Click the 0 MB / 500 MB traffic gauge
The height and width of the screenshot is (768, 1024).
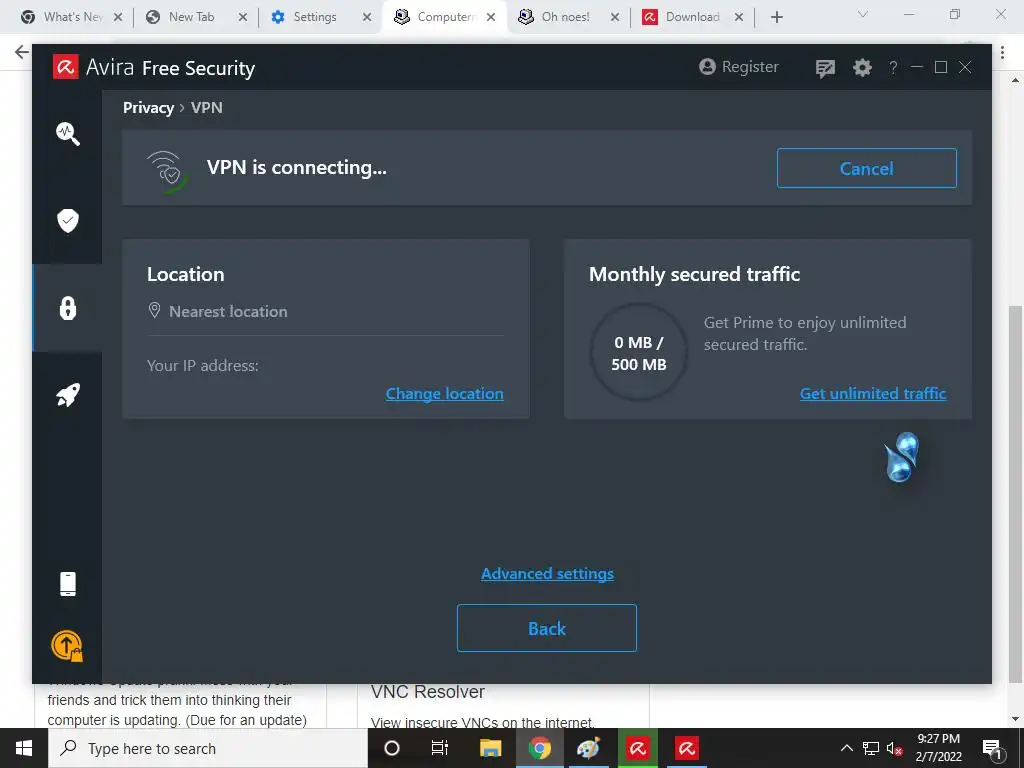tap(639, 353)
